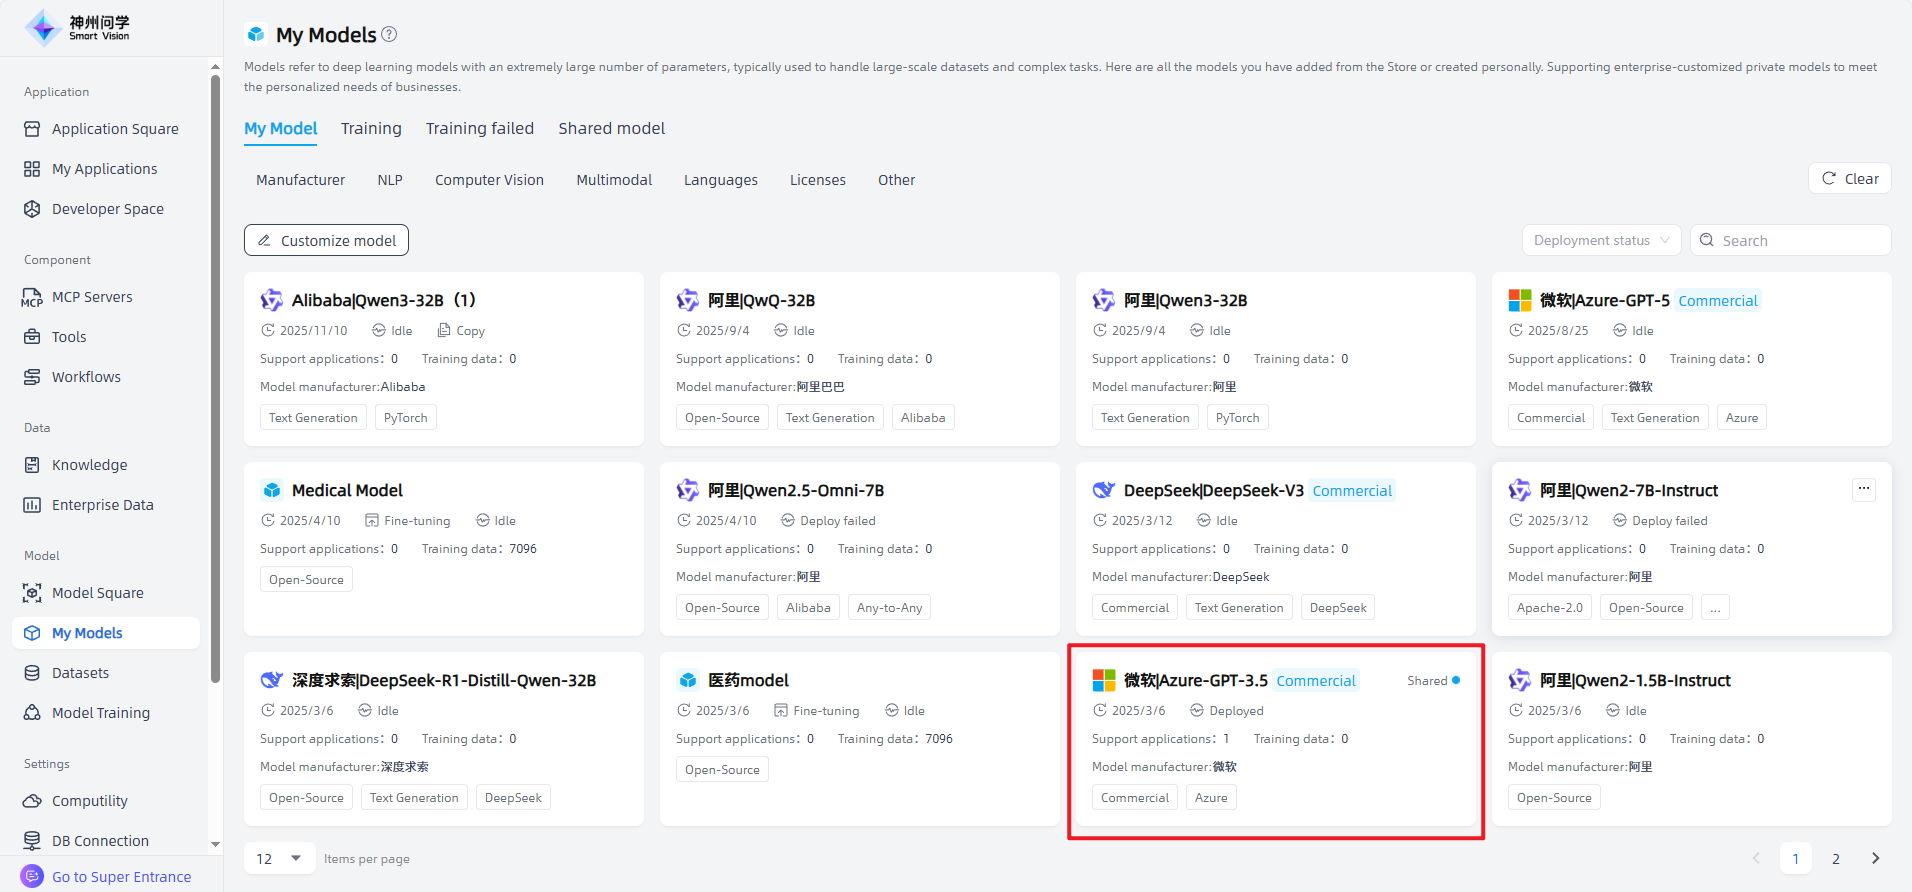Viewport: 1912px width, 892px height.
Task: Click the Copy icon on Alibaba|Qwen3-32B card
Action: point(445,330)
